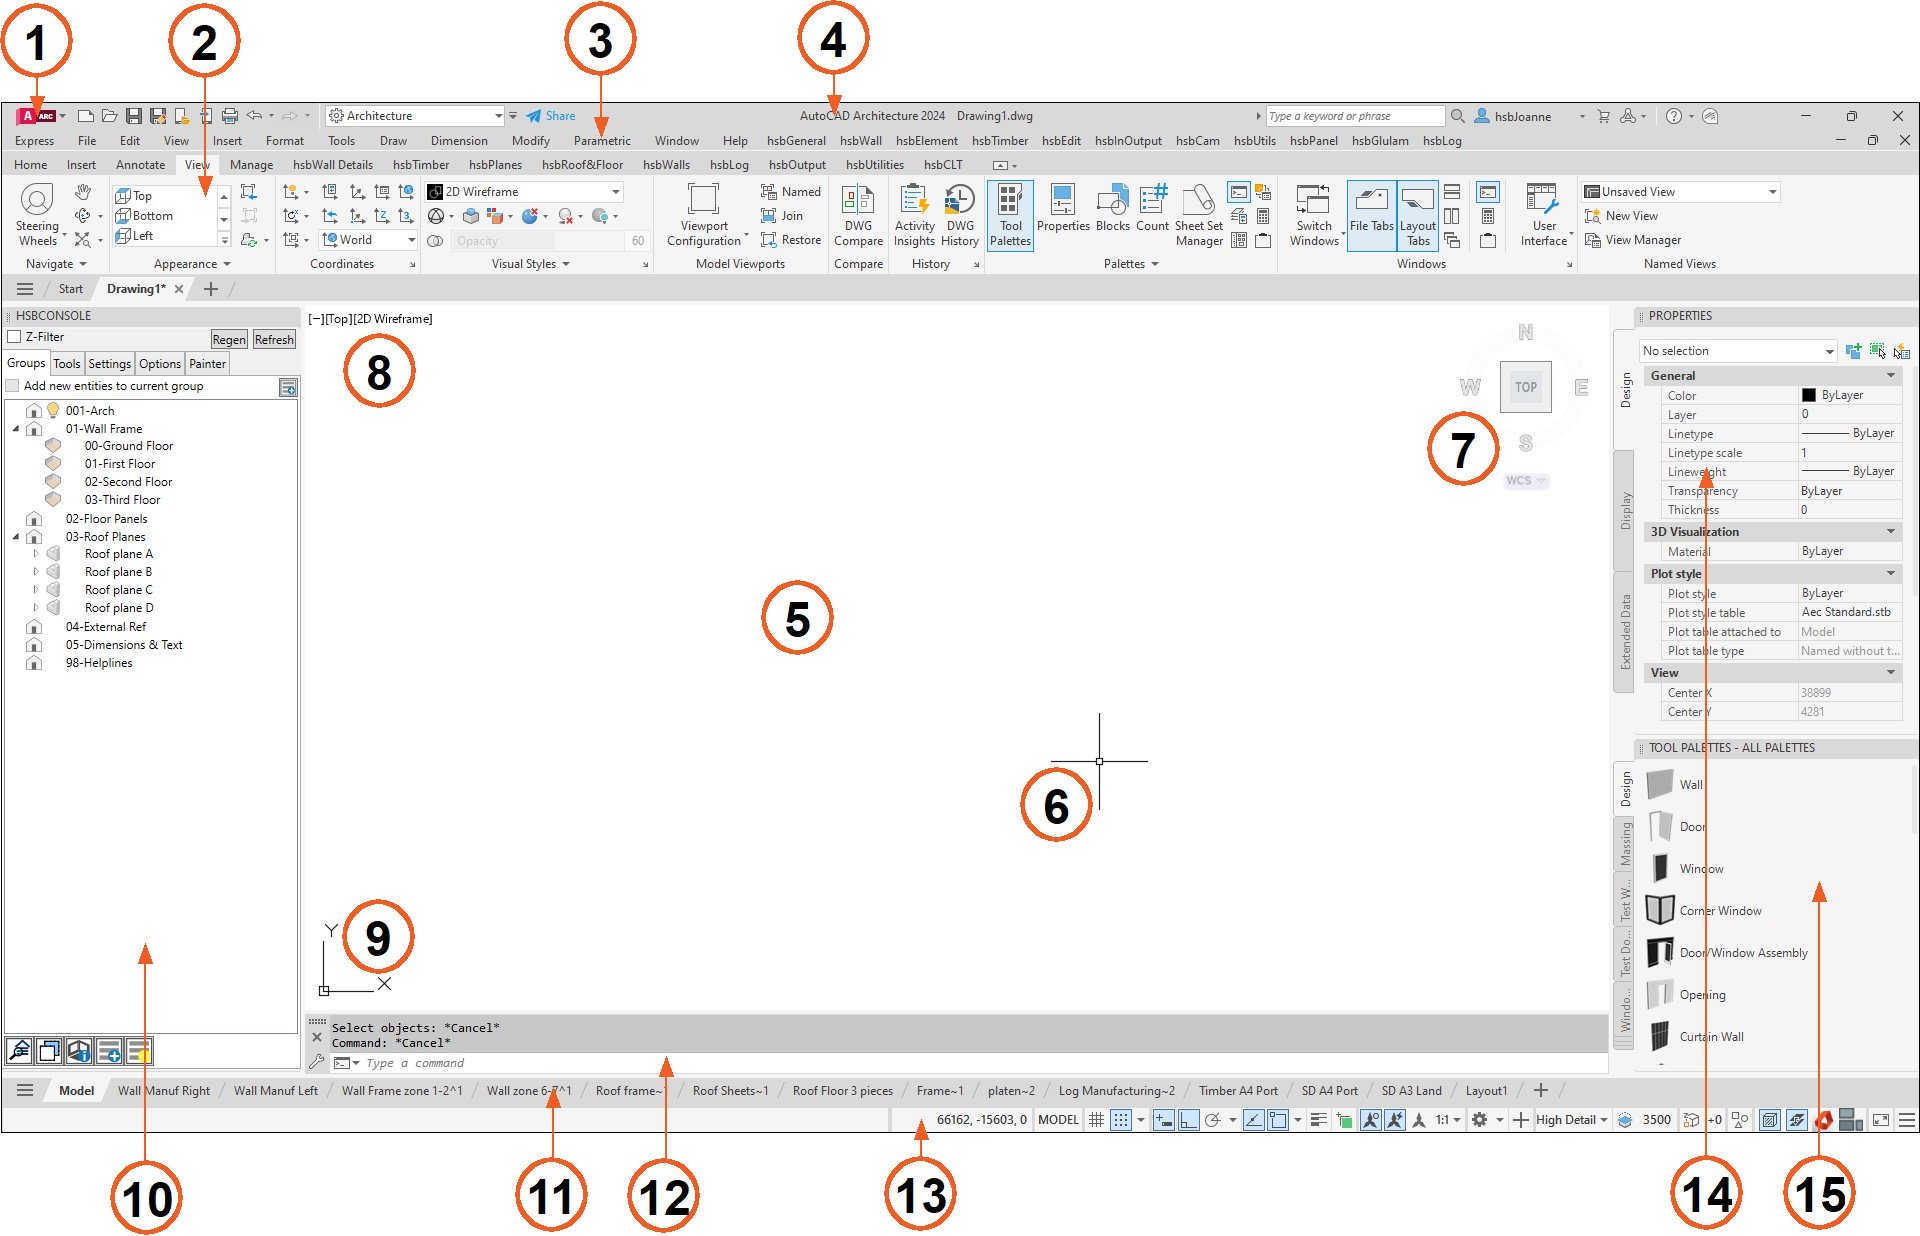The height and width of the screenshot is (1236, 1920).
Task: Toggle the 001-Arch light bulb visibility
Action: click(53, 410)
